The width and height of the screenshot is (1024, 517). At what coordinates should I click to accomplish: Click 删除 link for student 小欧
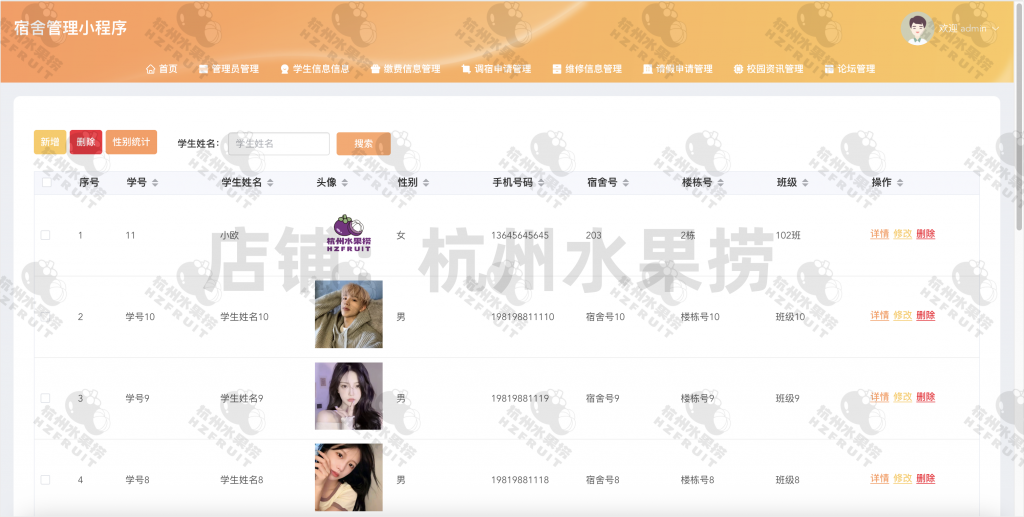[x=925, y=234]
